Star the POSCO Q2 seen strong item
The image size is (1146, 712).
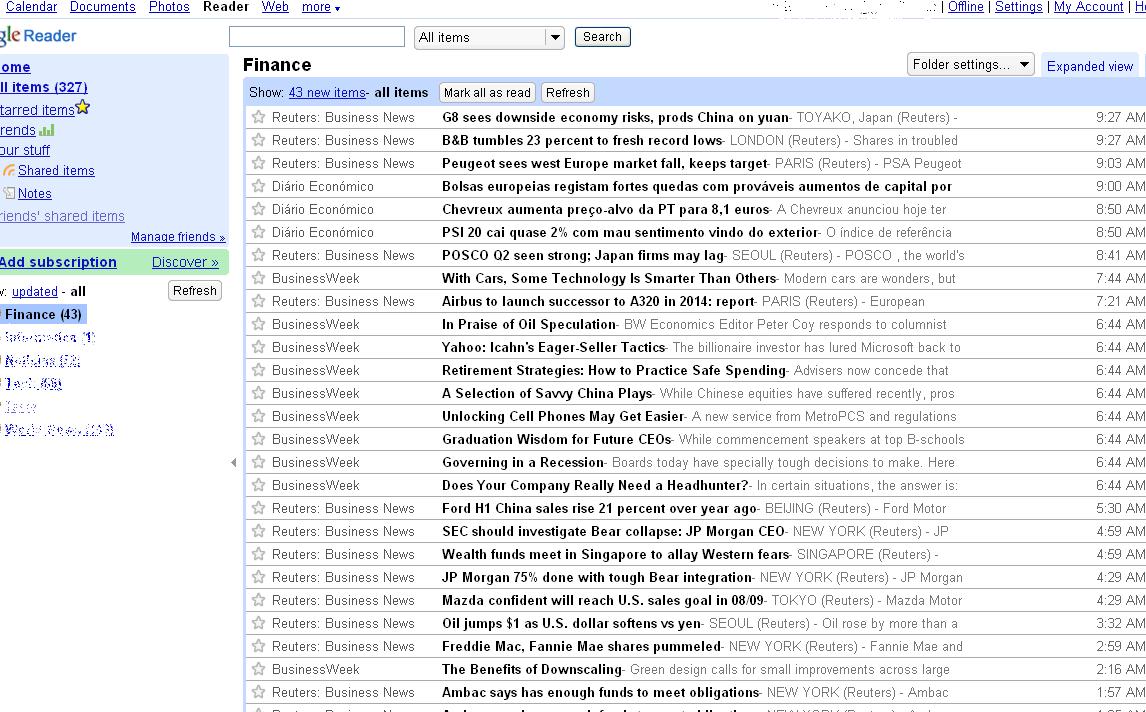[x=258, y=255]
